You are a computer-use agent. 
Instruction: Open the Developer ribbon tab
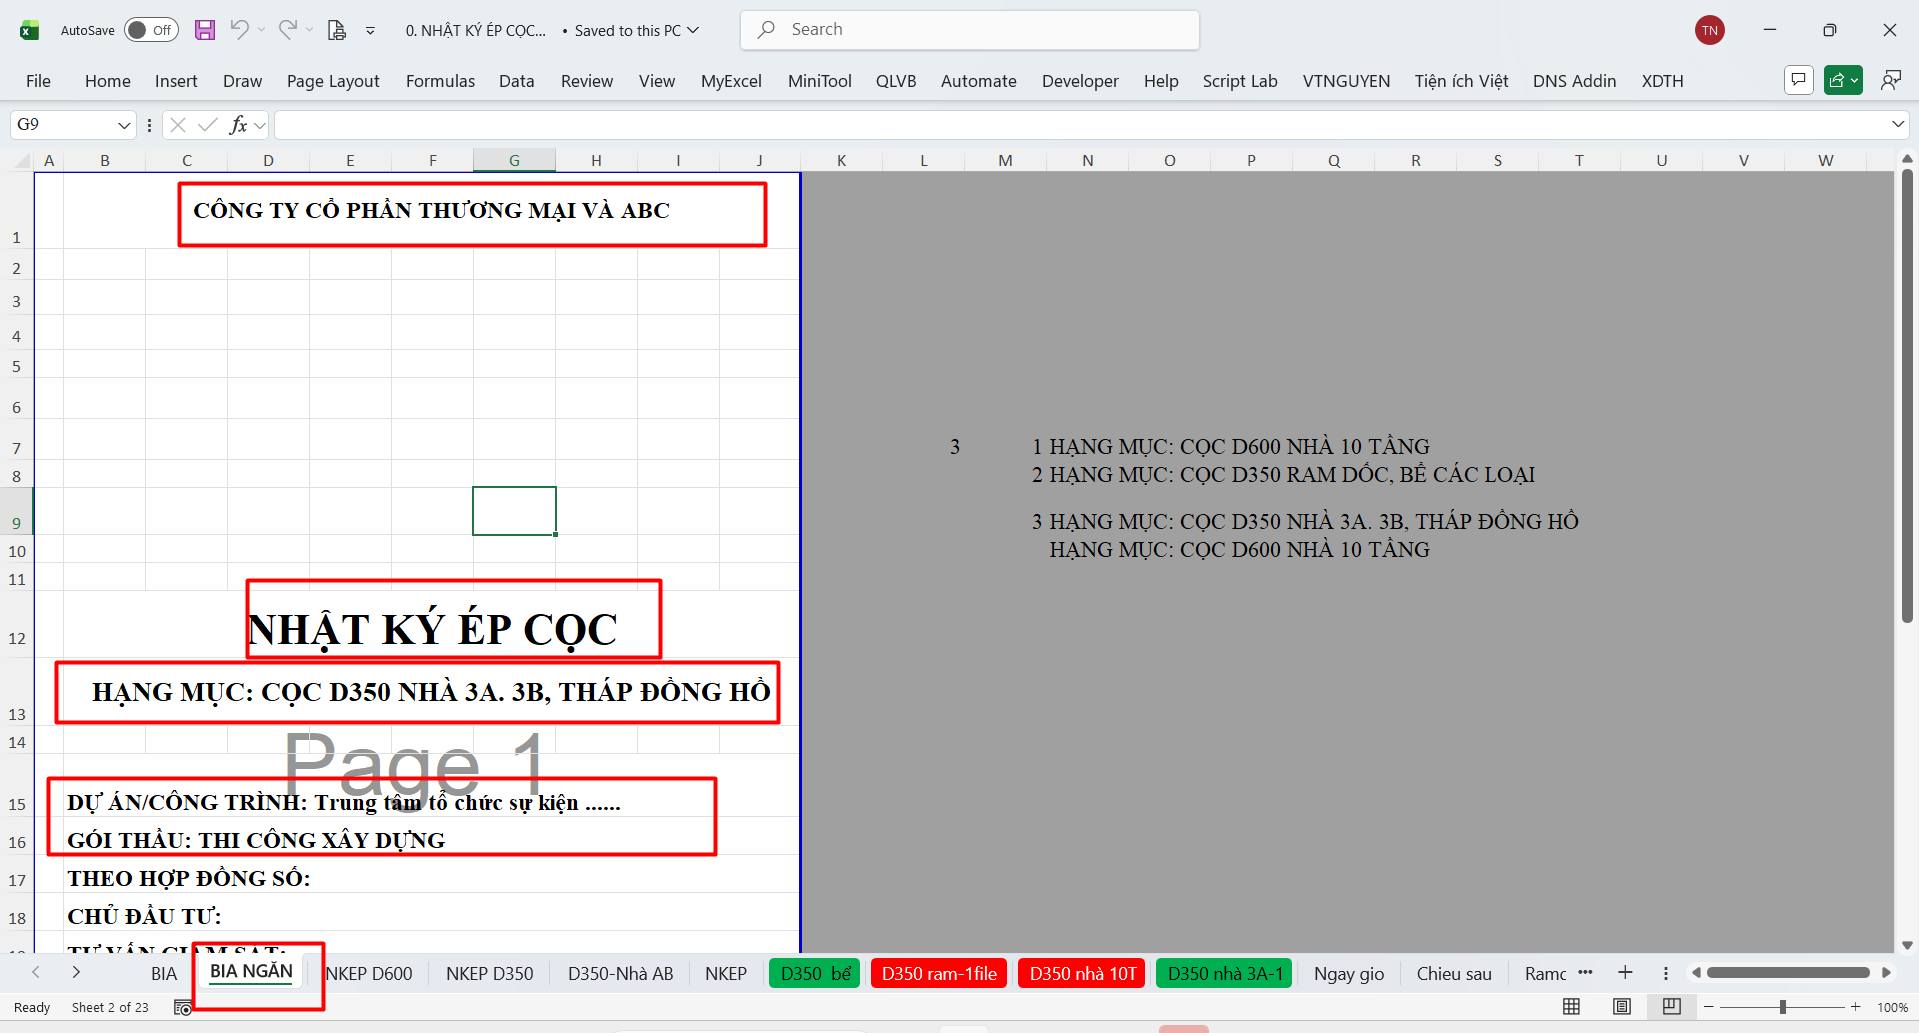[1080, 81]
